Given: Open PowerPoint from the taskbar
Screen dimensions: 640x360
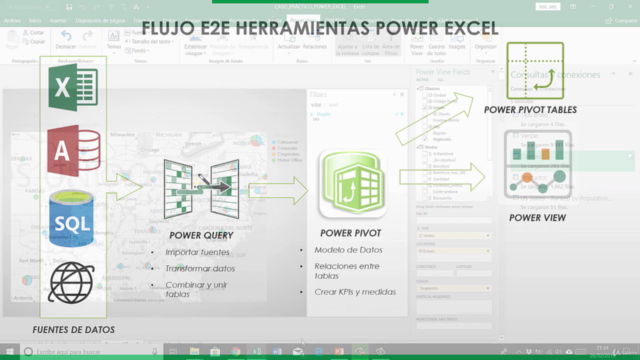Looking at the screenshot, I should [339, 351].
